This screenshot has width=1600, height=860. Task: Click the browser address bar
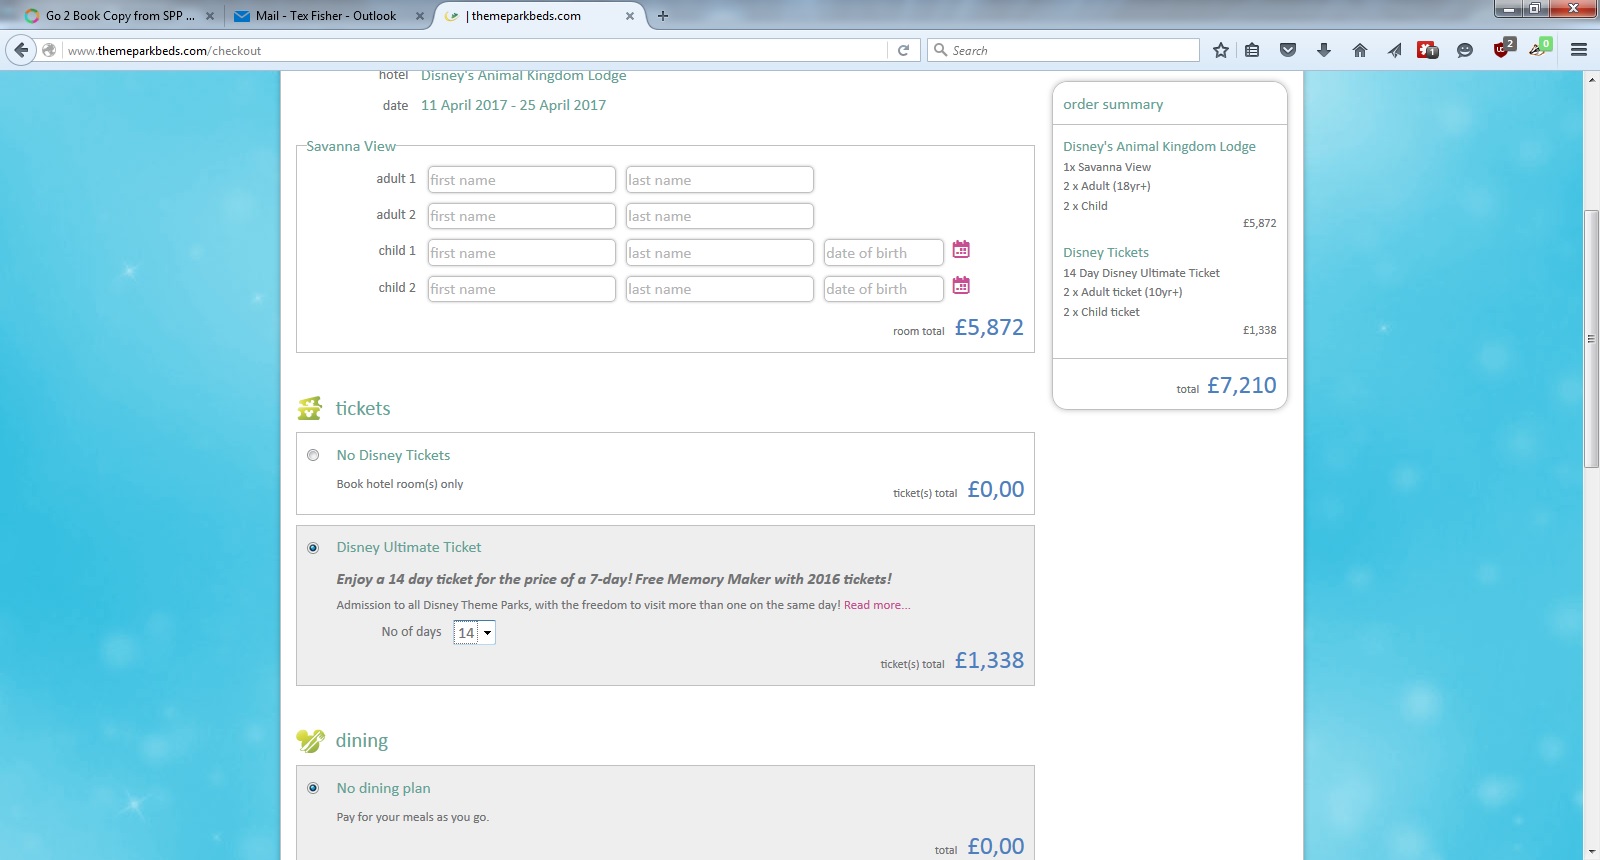pyautogui.click(x=475, y=50)
